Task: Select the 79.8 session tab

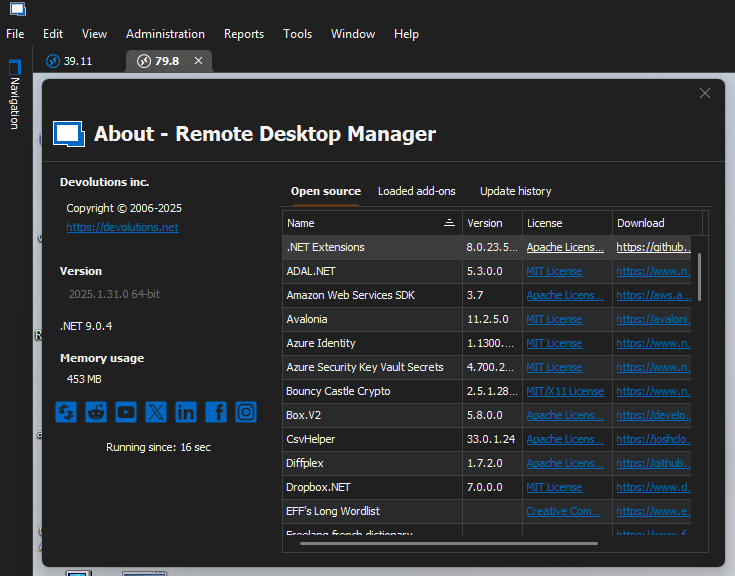Action: 167,61
